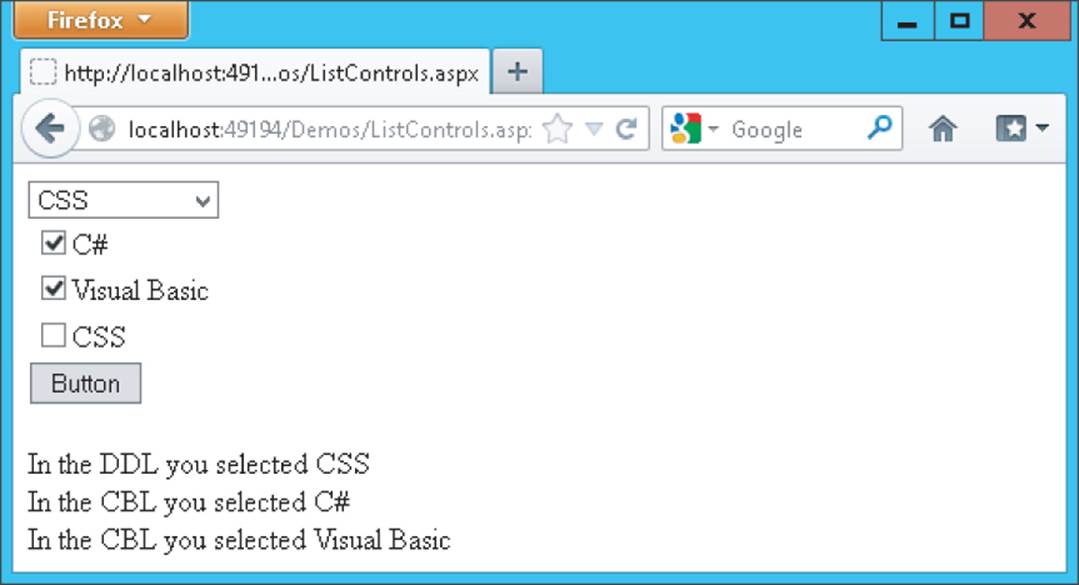The height and width of the screenshot is (585, 1079).
Task: Expand the CSS drop-down list
Action: 123,200
